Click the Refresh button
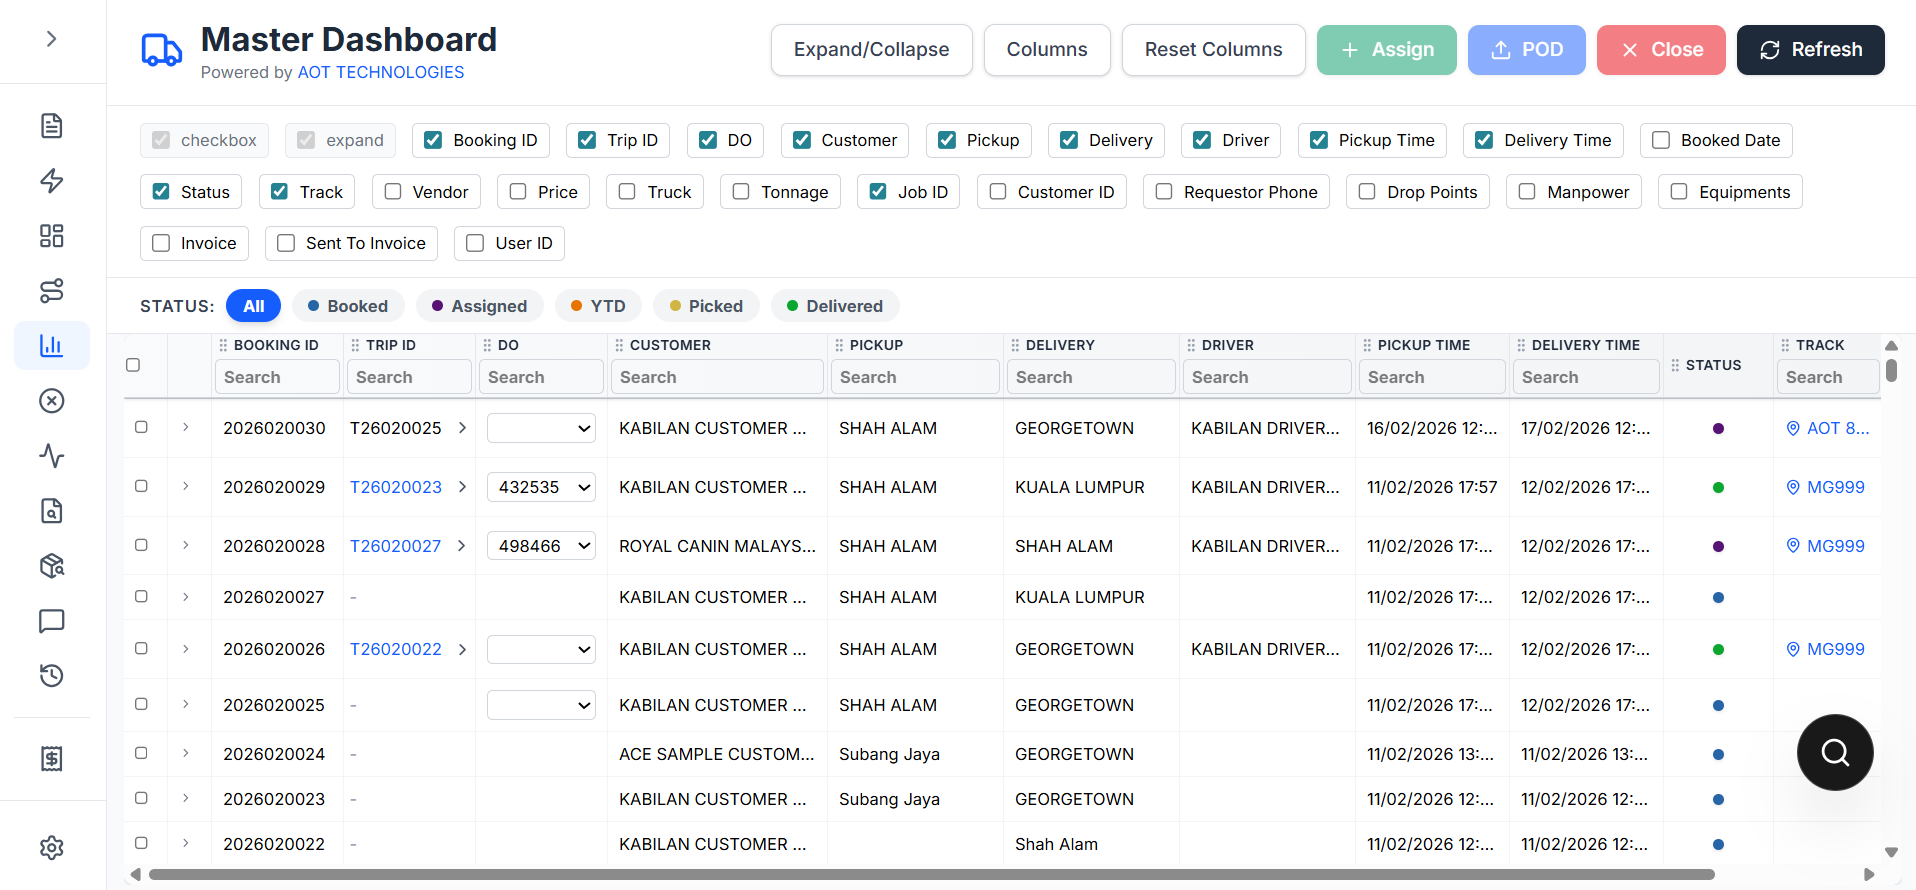This screenshot has height=890, width=1916. point(1811,50)
